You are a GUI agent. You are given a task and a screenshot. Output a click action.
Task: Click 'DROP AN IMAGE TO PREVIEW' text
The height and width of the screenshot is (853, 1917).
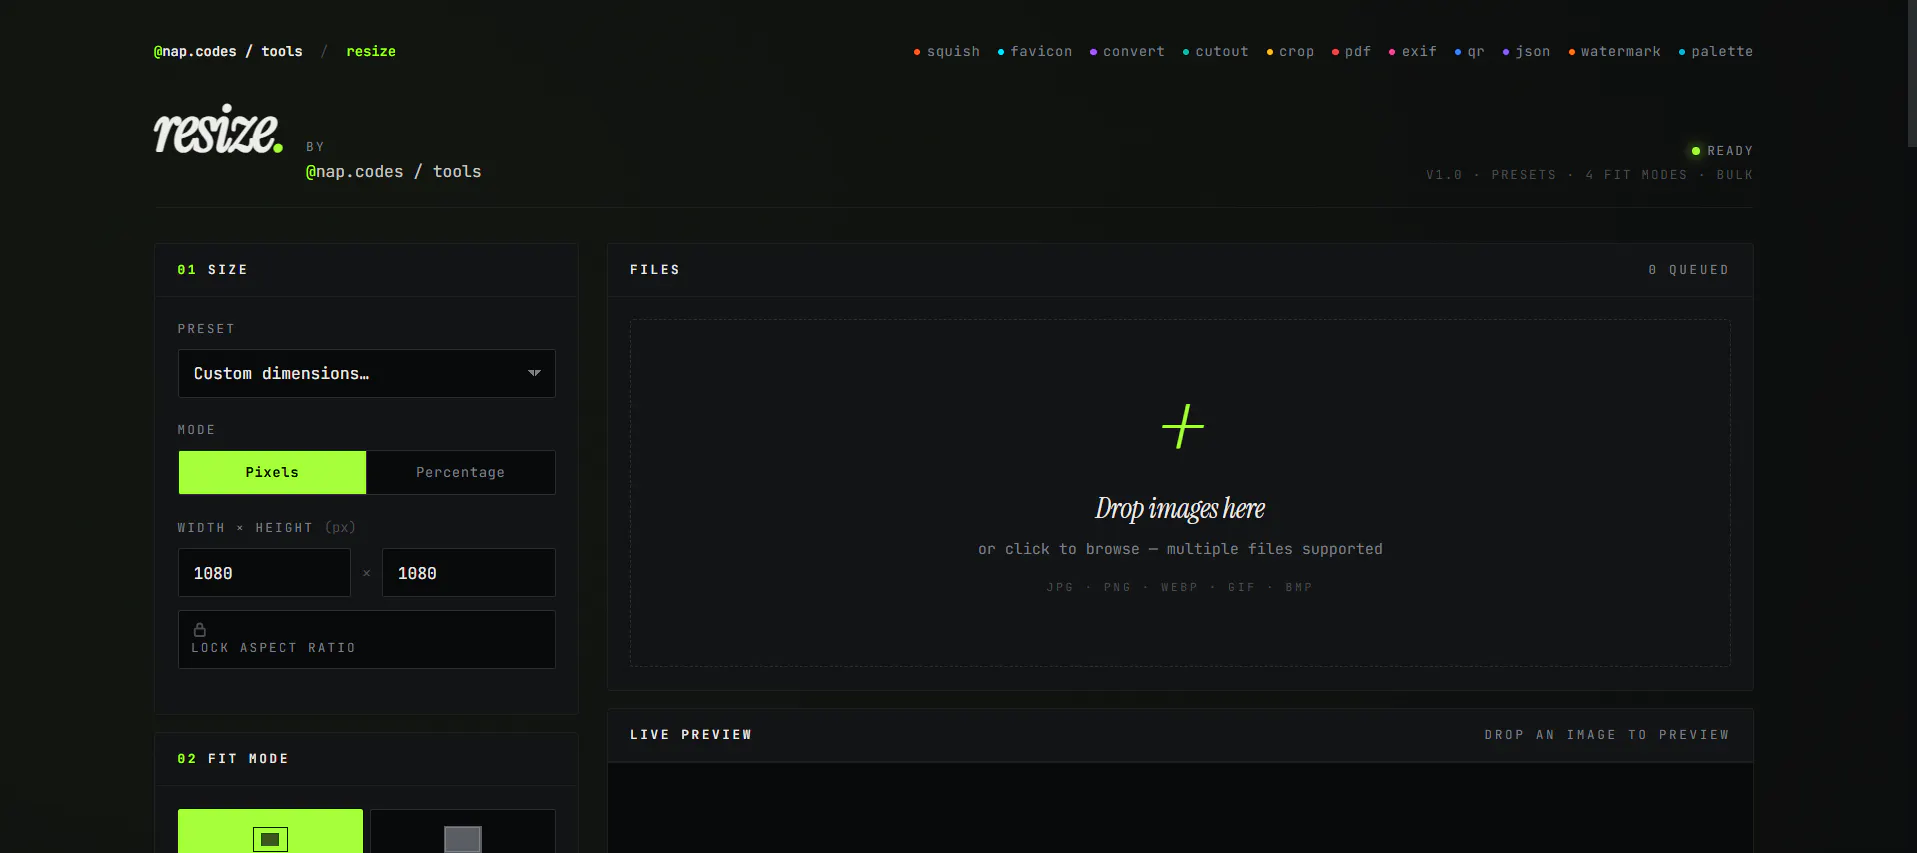(1607, 735)
